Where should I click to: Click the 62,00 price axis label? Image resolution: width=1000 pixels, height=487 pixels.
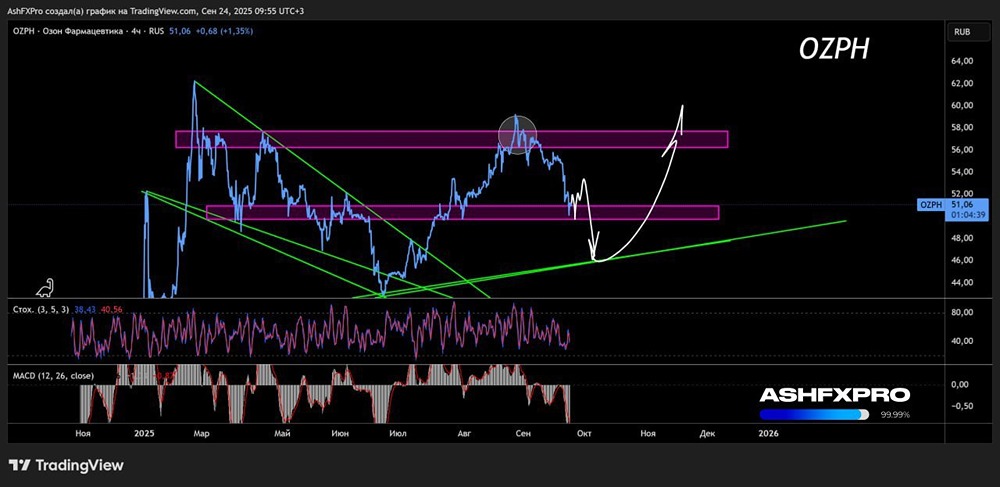pos(961,84)
